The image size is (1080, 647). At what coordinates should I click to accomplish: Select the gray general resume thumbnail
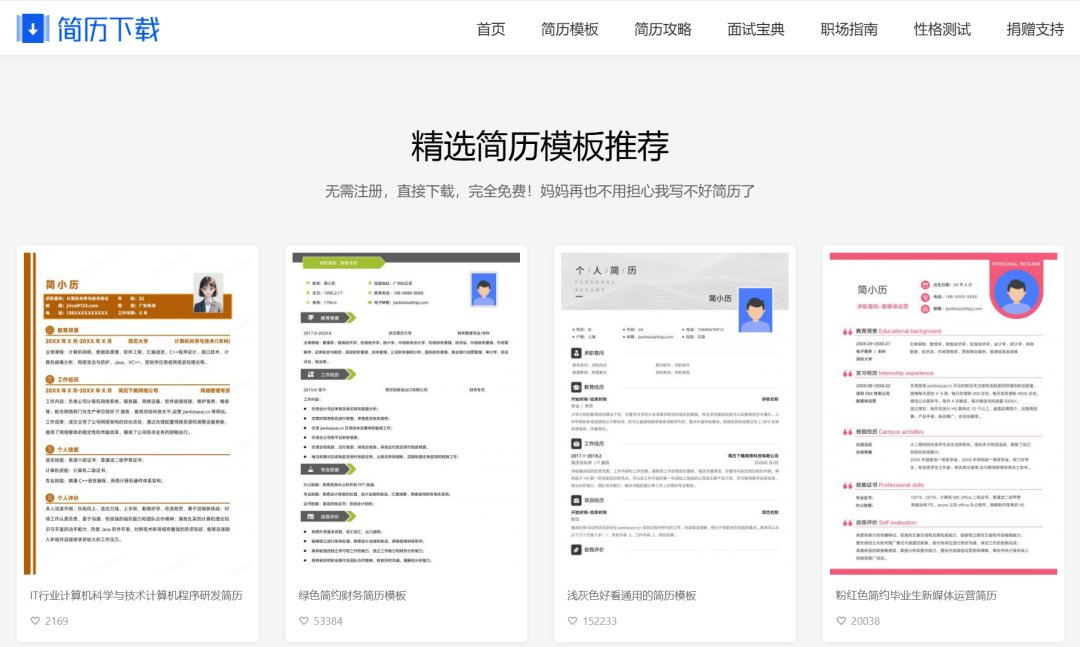(x=673, y=412)
